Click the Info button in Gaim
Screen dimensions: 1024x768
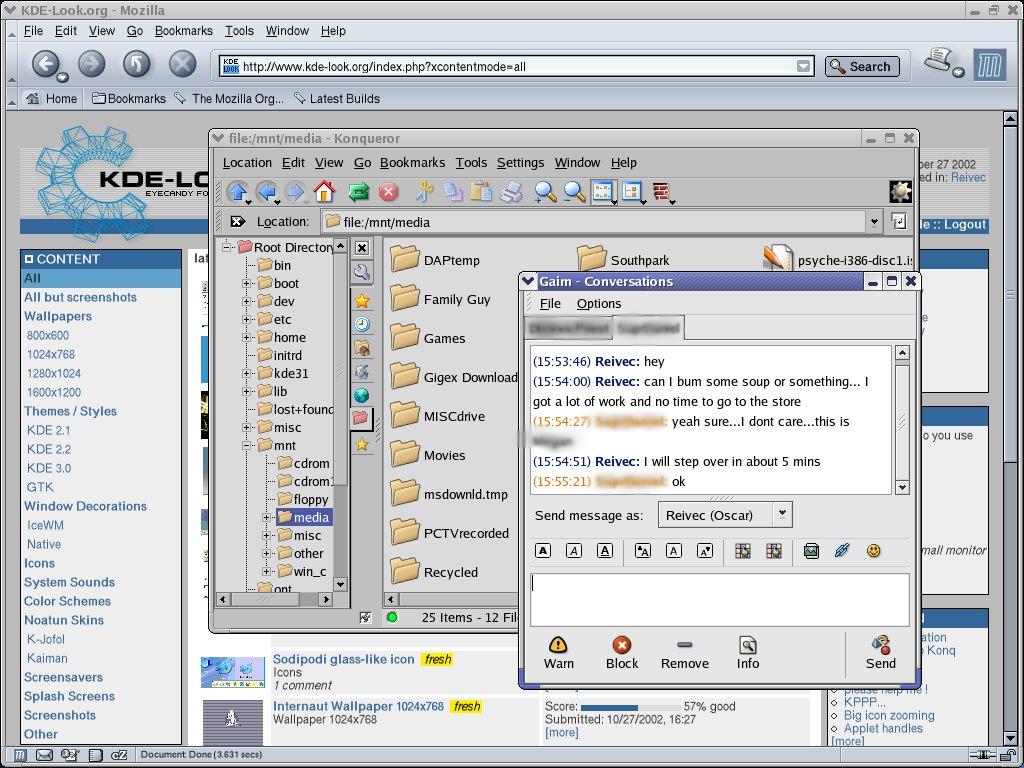pyautogui.click(x=748, y=652)
